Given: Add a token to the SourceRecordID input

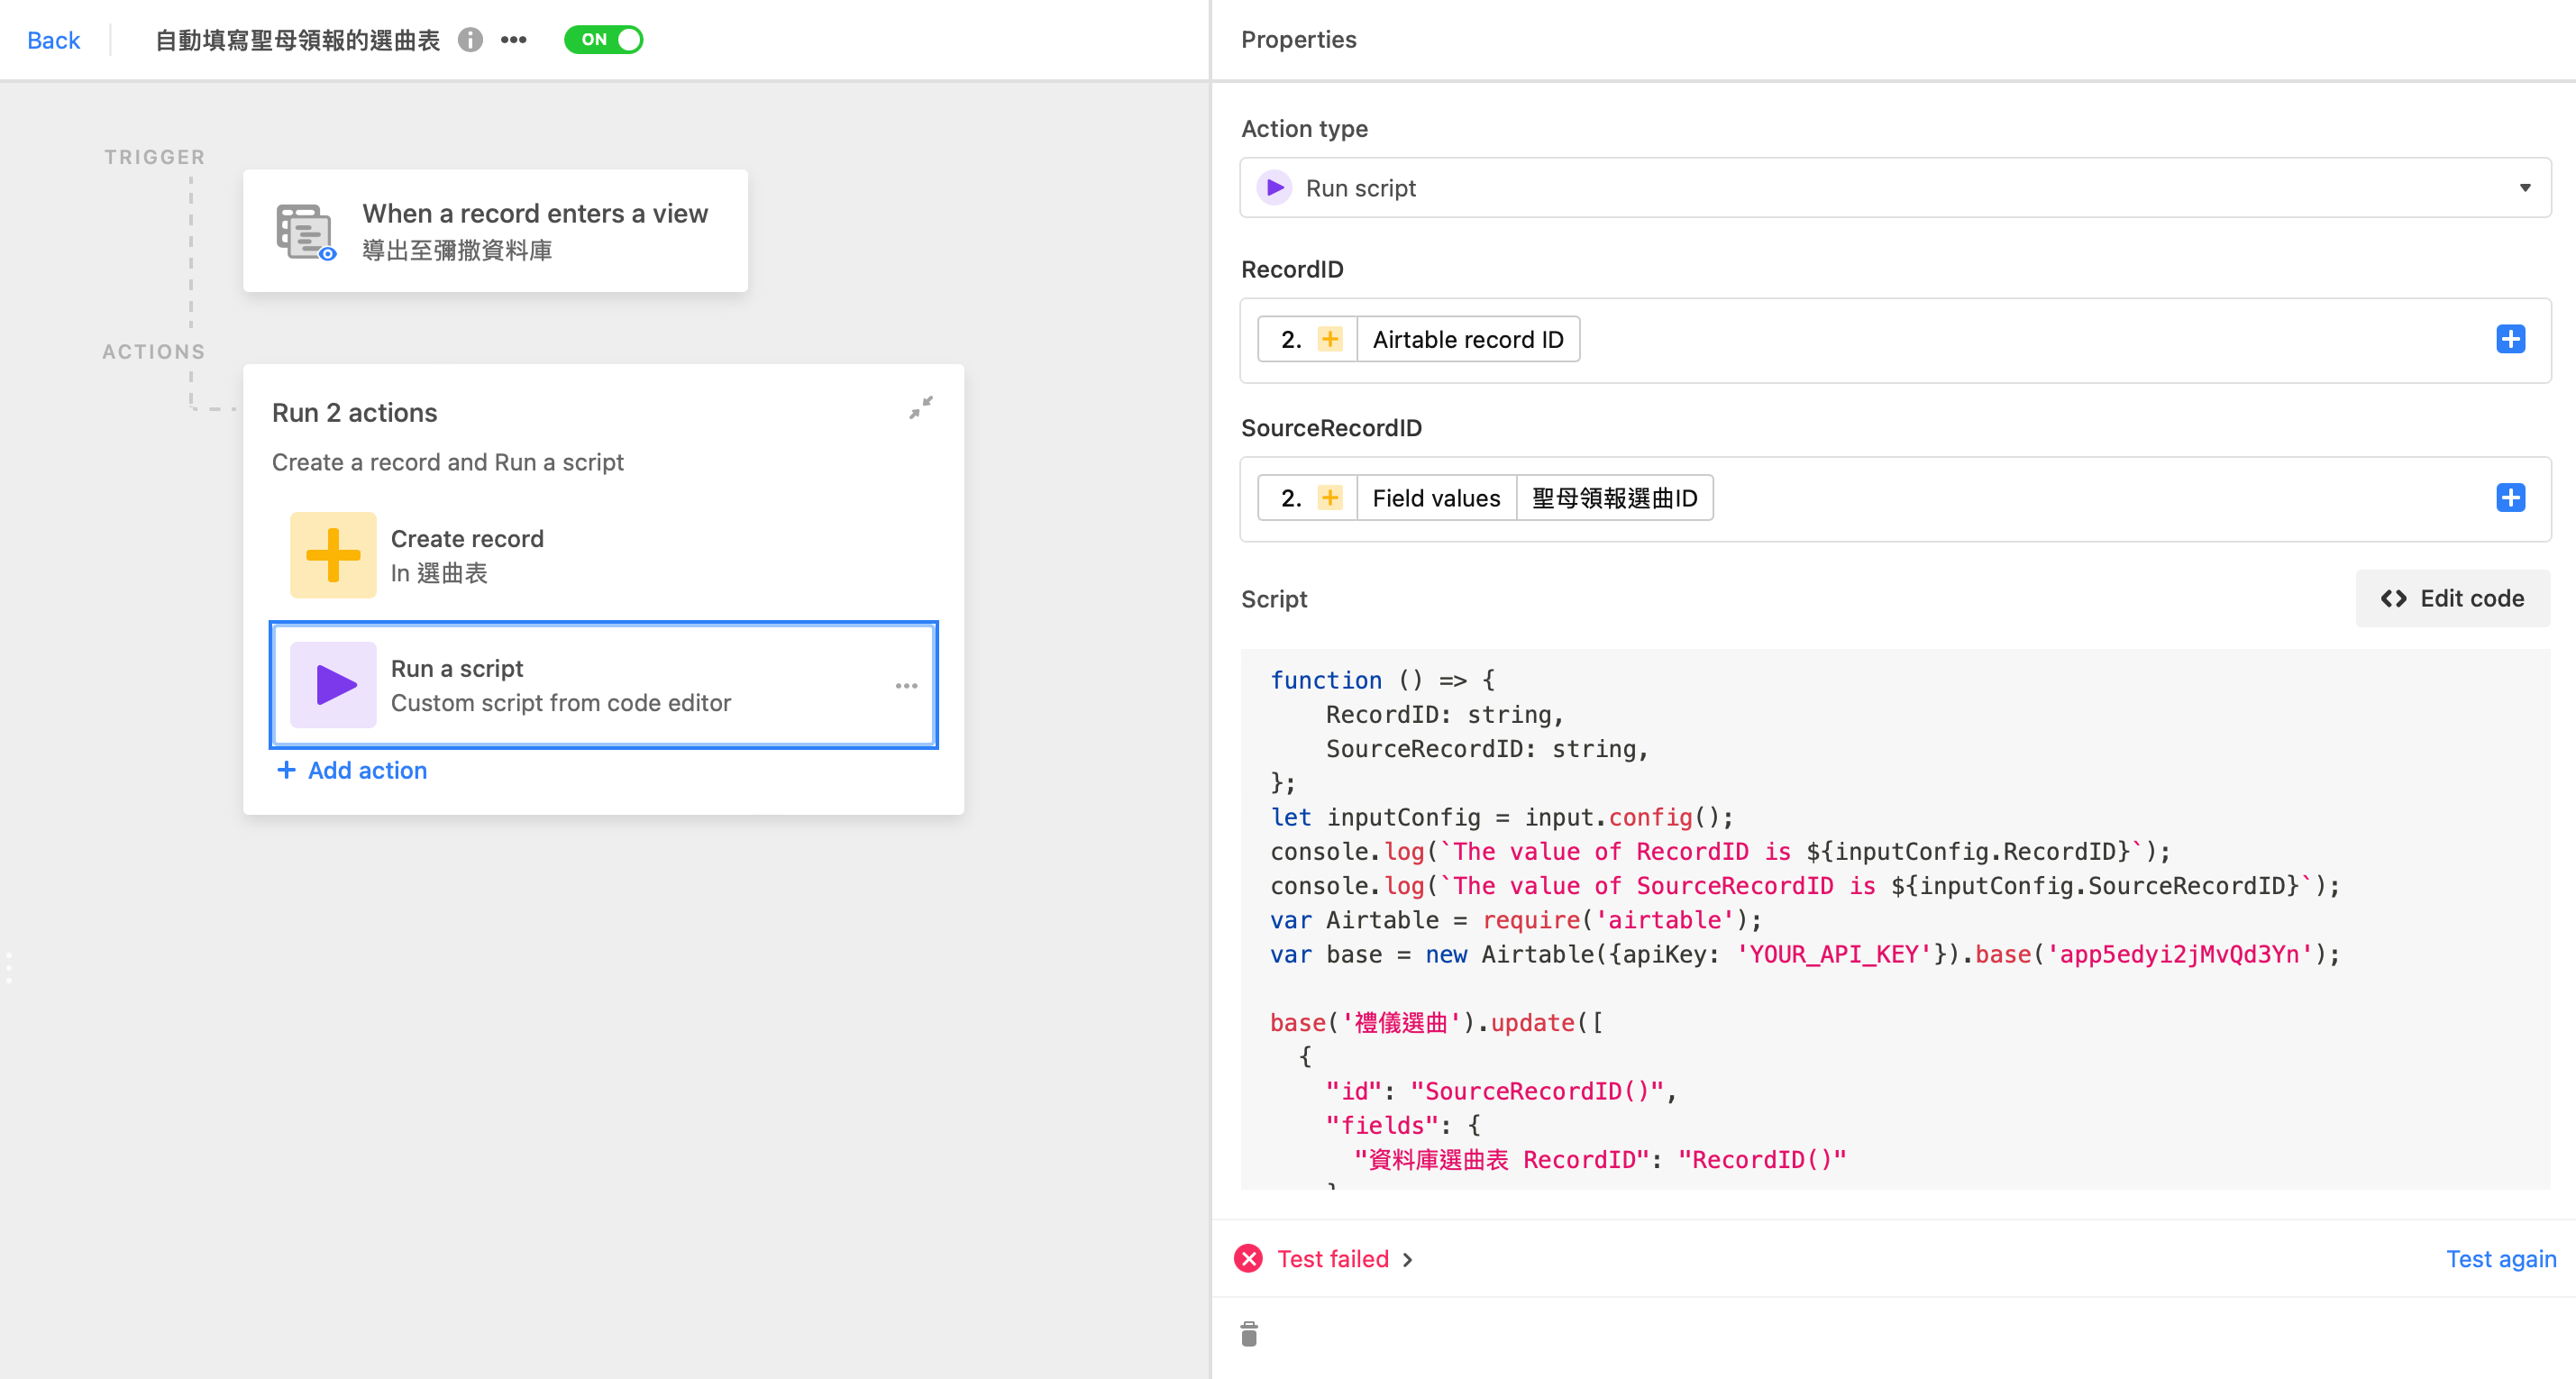Looking at the screenshot, I should click(x=2510, y=498).
